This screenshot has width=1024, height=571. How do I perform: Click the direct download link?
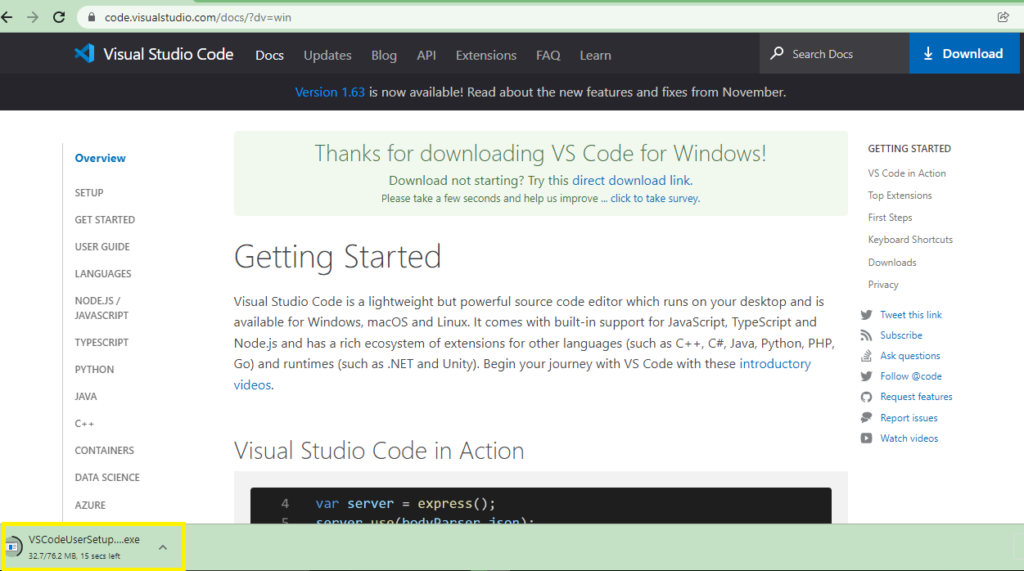tap(631, 180)
